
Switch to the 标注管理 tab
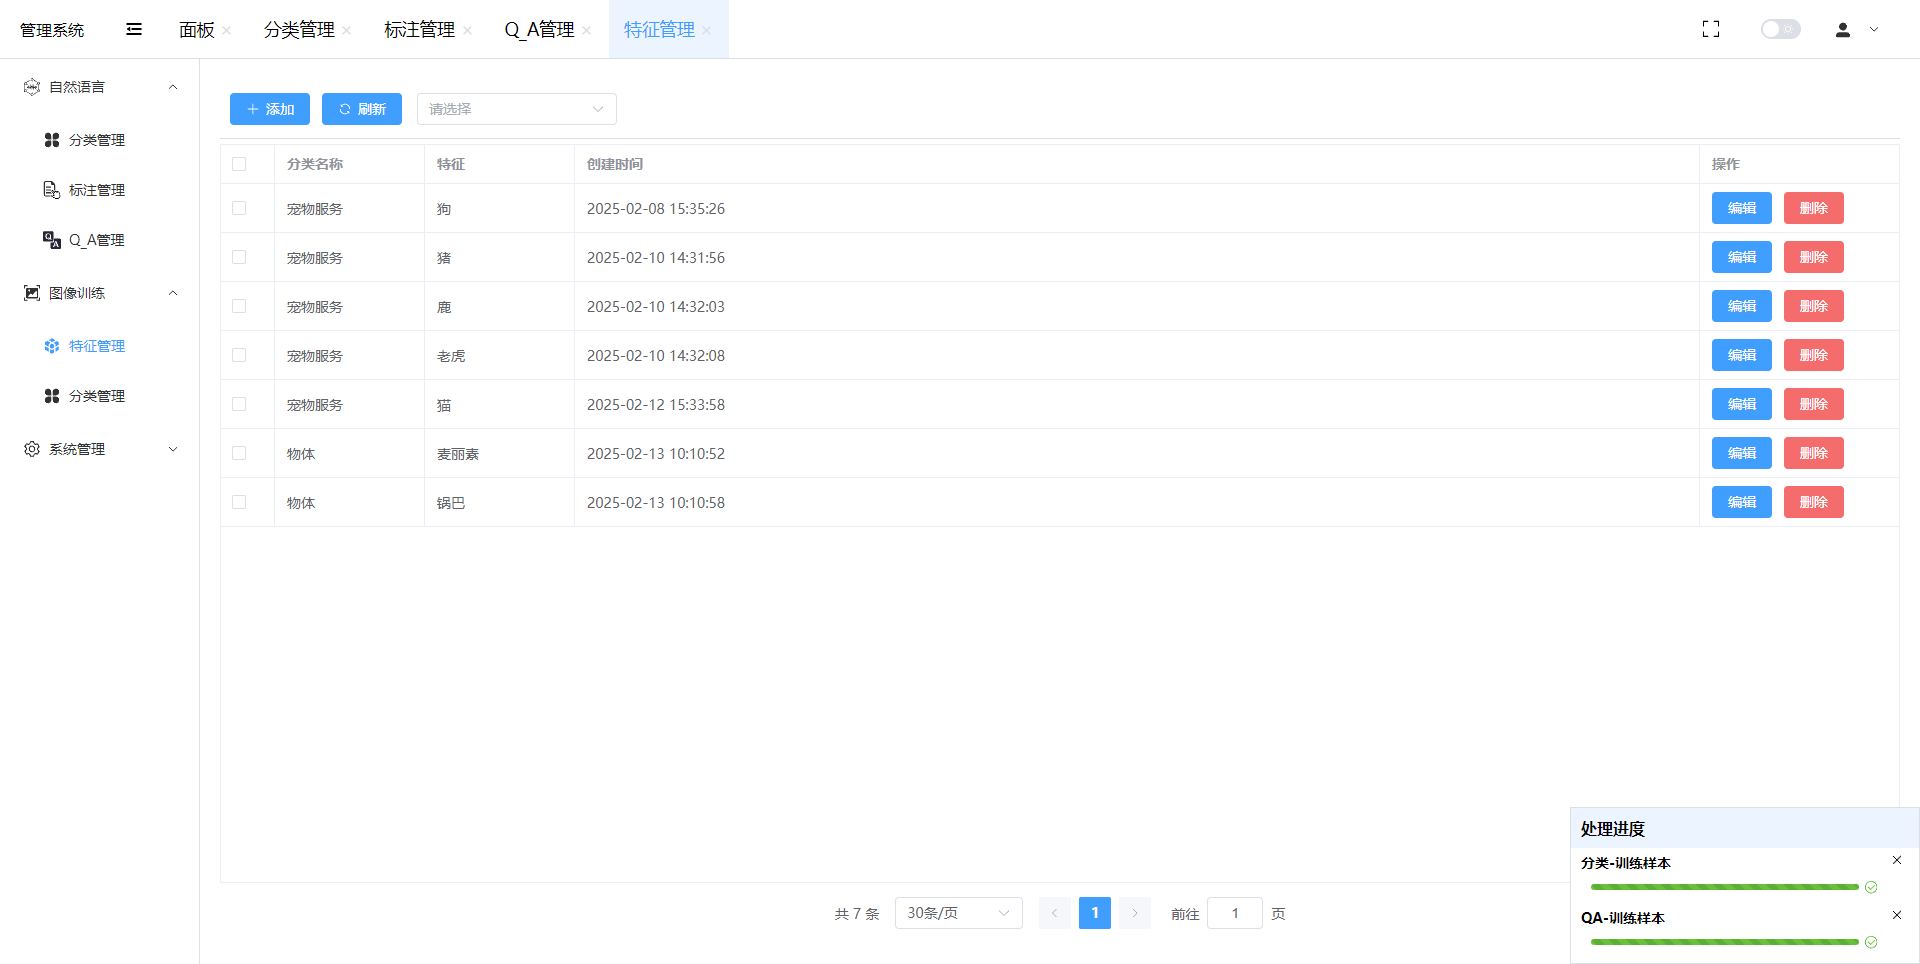pos(420,30)
